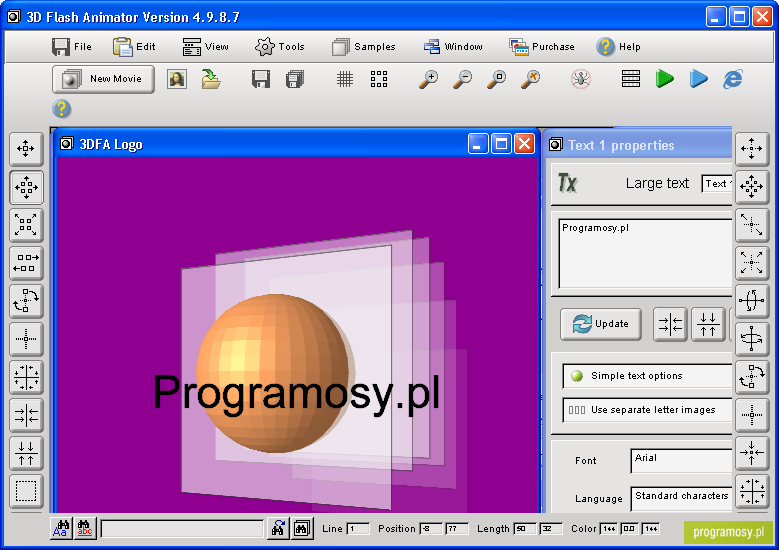Select the dotted move-group tool in left toolbar
Screen dimensions: 779x550
pyautogui.click(x=26, y=187)
